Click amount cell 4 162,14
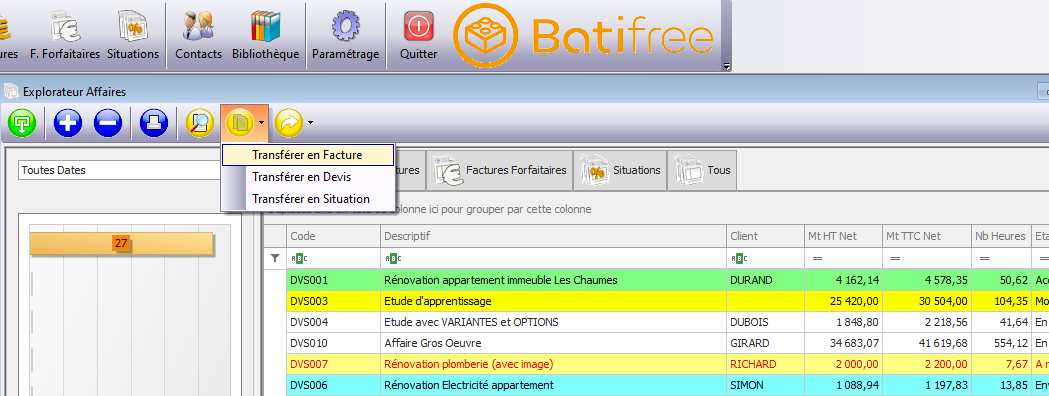This screenshot has width=1049, height=396. (x=842, y=280)
